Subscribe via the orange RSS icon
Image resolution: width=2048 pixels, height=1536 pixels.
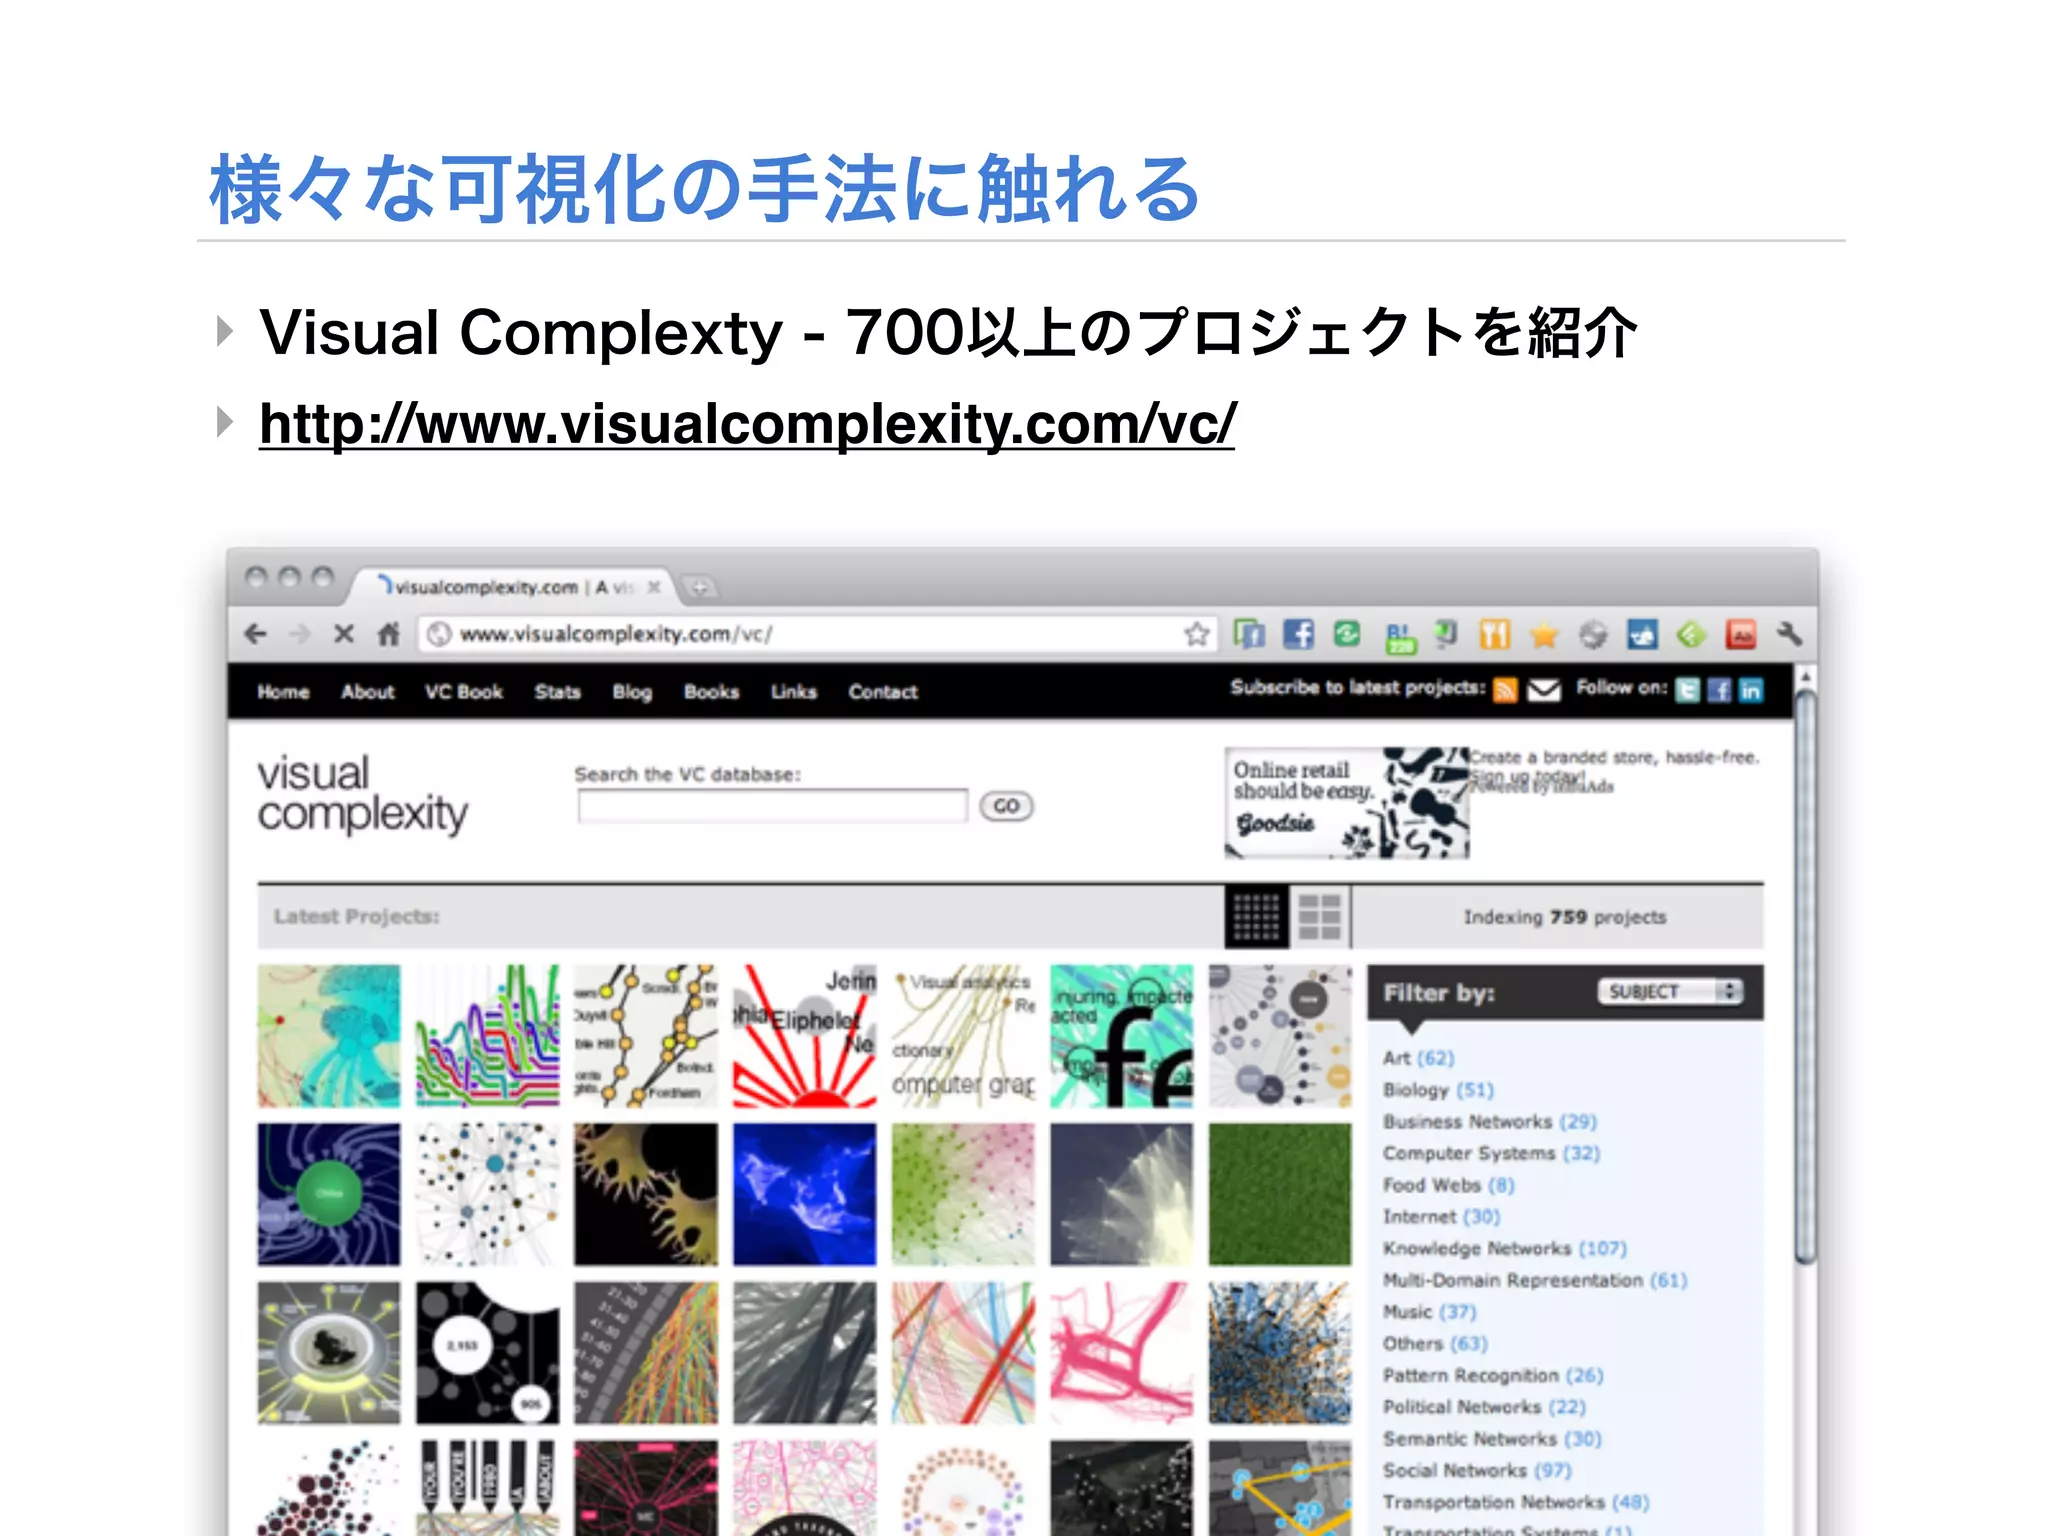click(1504, 690)
